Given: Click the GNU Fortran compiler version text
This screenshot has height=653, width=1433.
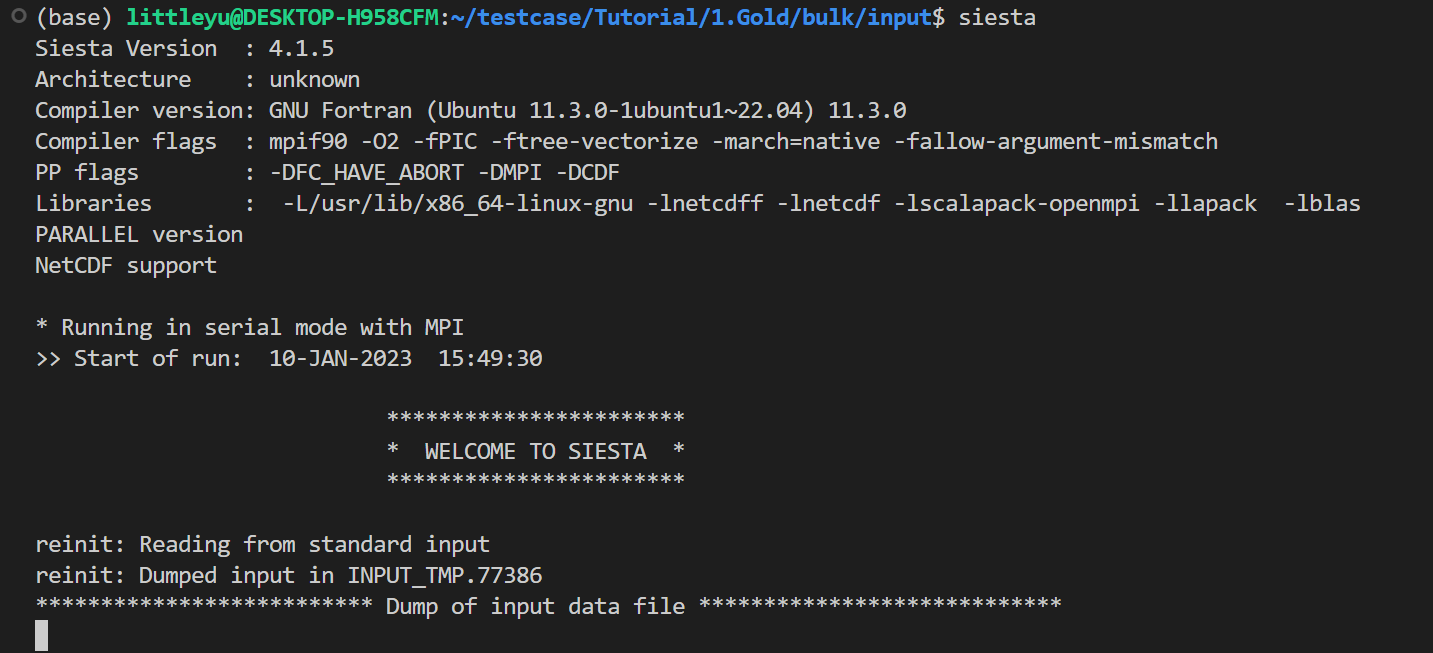Looking at the screenshot, I should coord(587,110).
